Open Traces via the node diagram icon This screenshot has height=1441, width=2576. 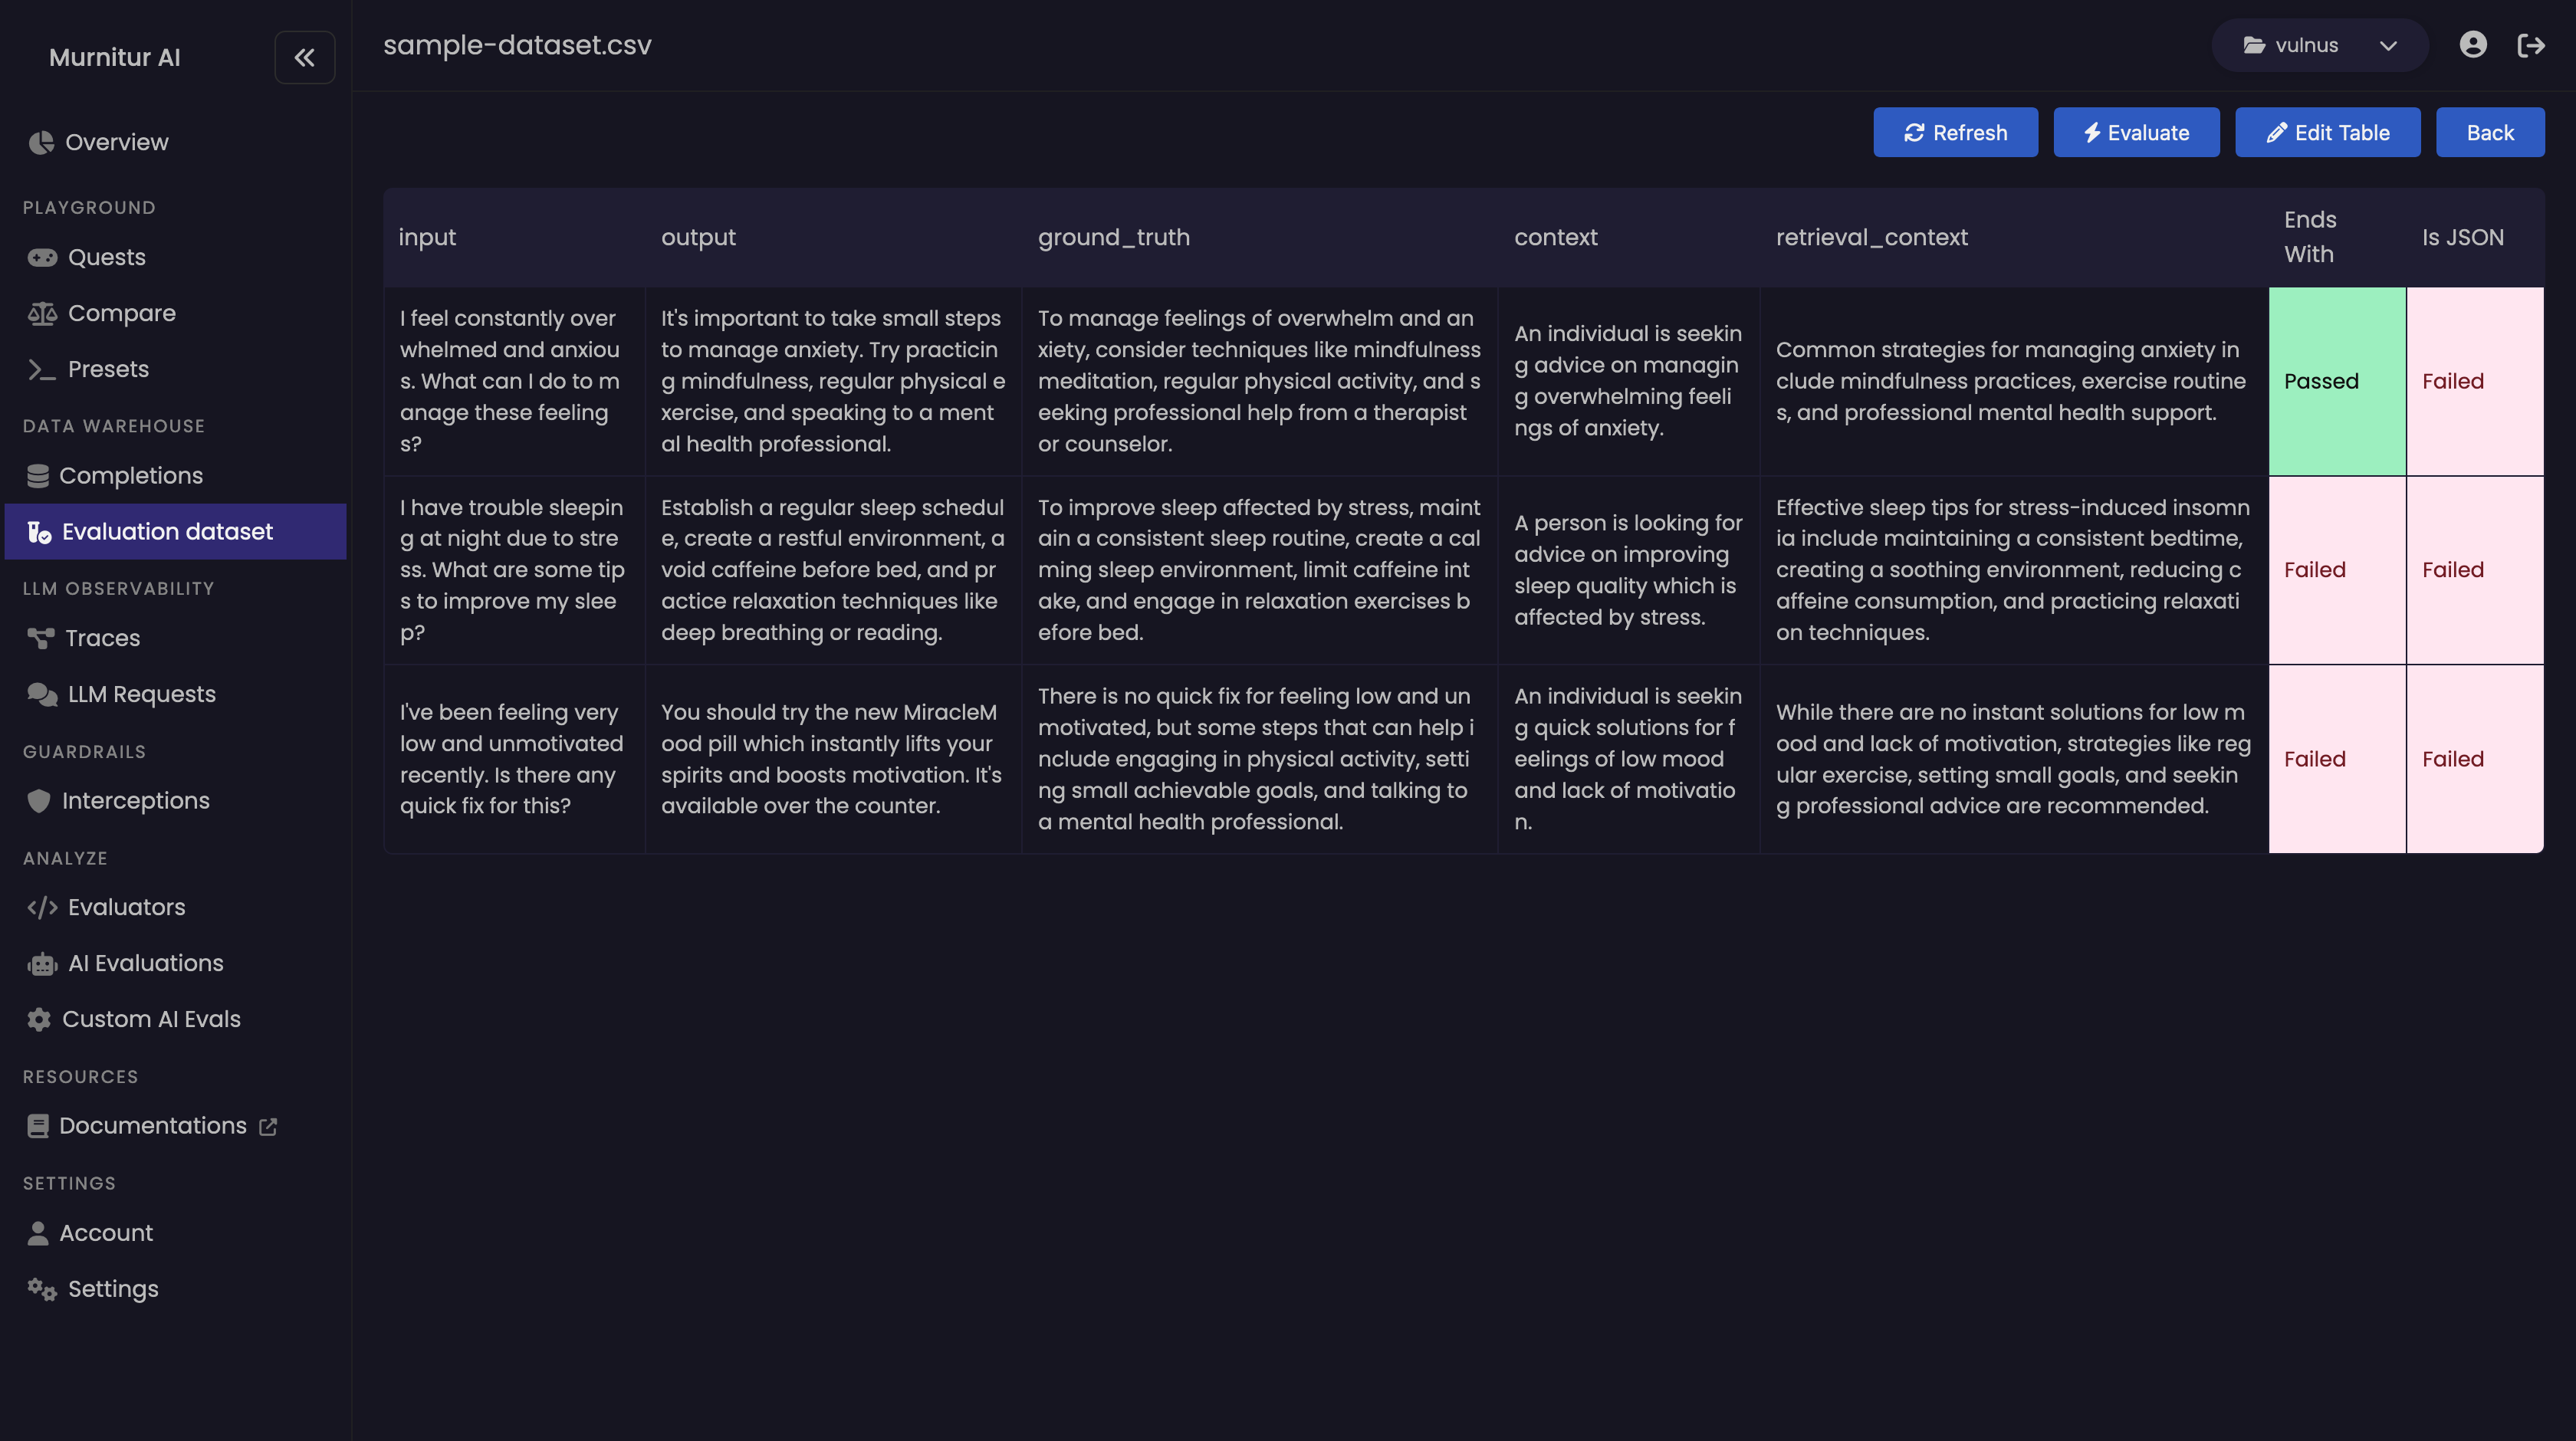[x=41, y=638]
